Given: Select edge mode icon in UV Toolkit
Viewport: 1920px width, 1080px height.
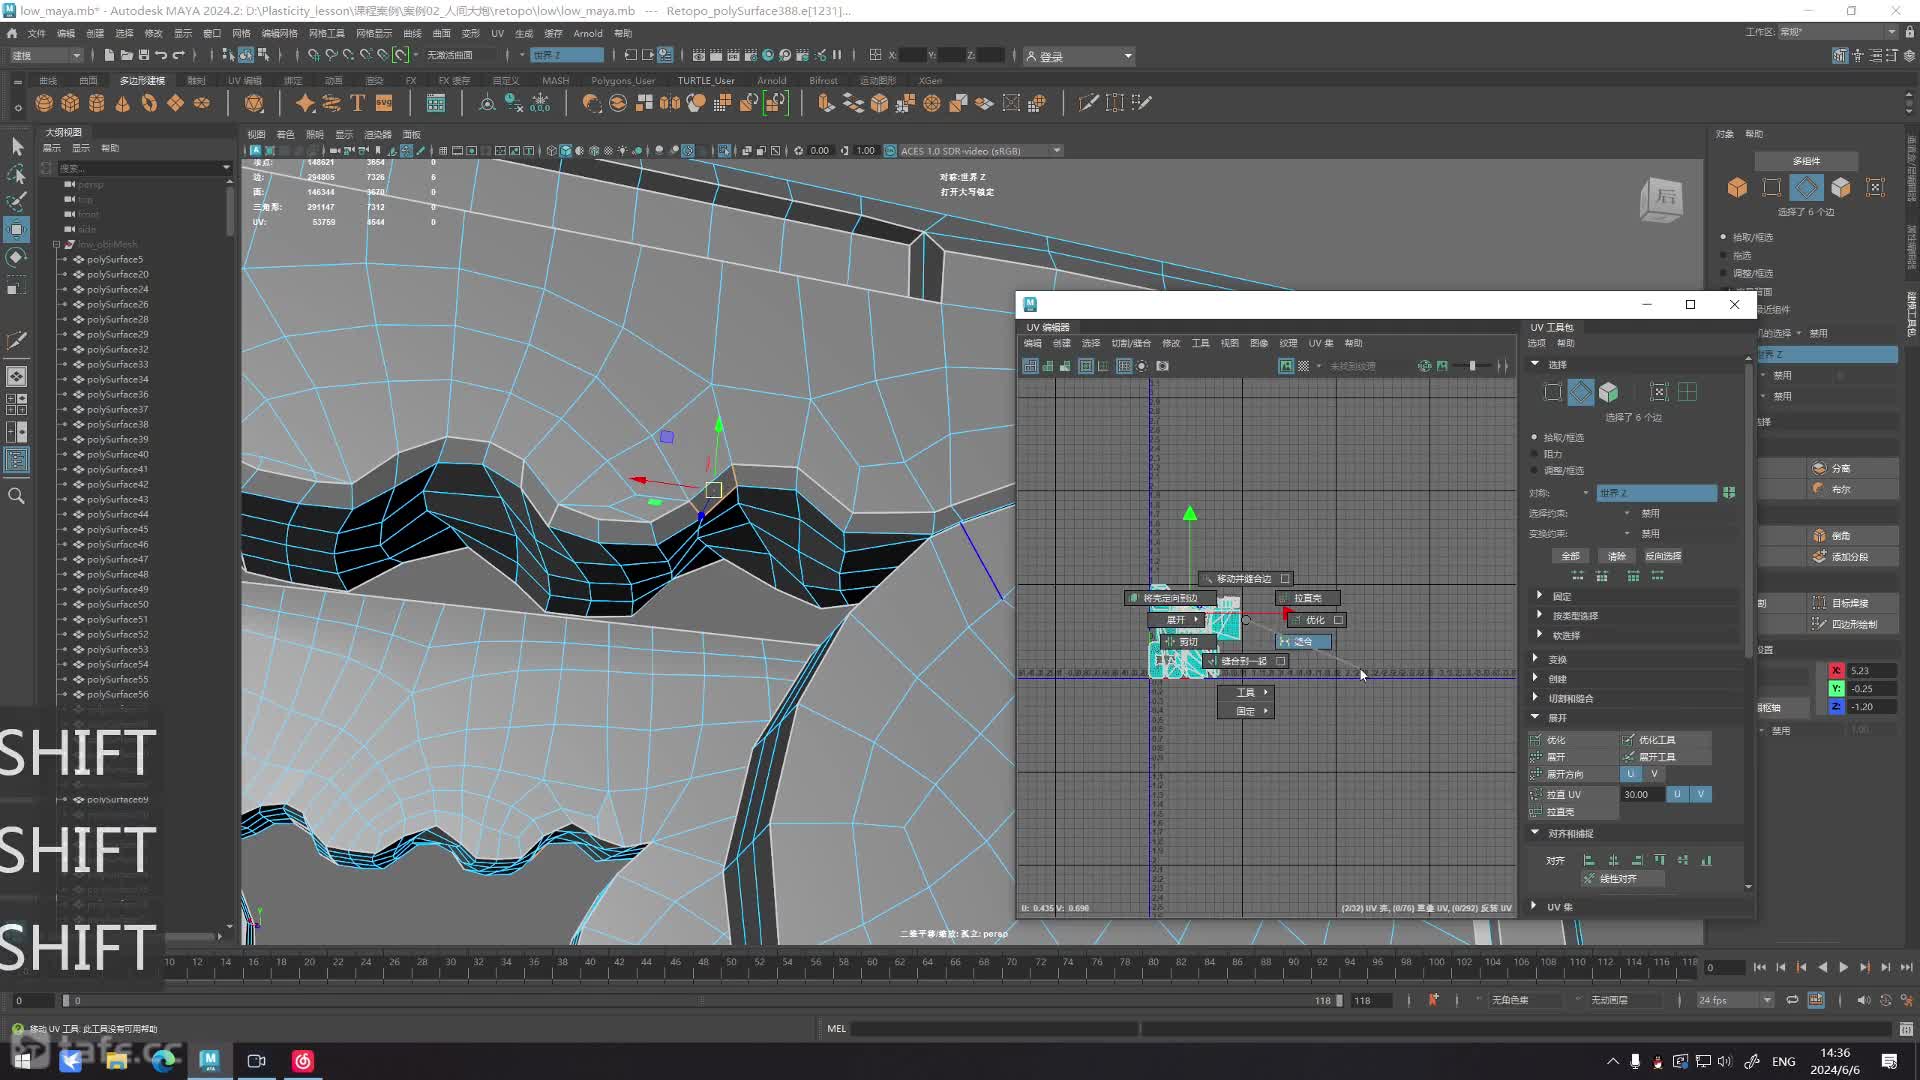Looking at the screenshot, I should (x=1580, y=392).
